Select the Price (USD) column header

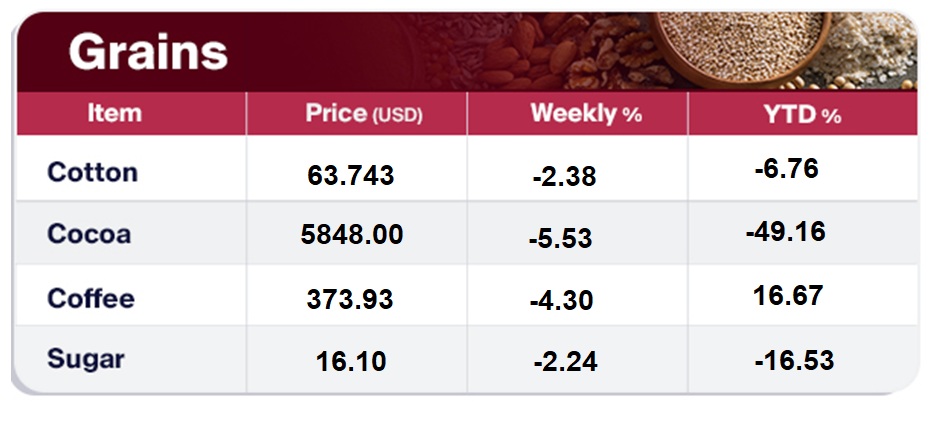tap(364, 114)
